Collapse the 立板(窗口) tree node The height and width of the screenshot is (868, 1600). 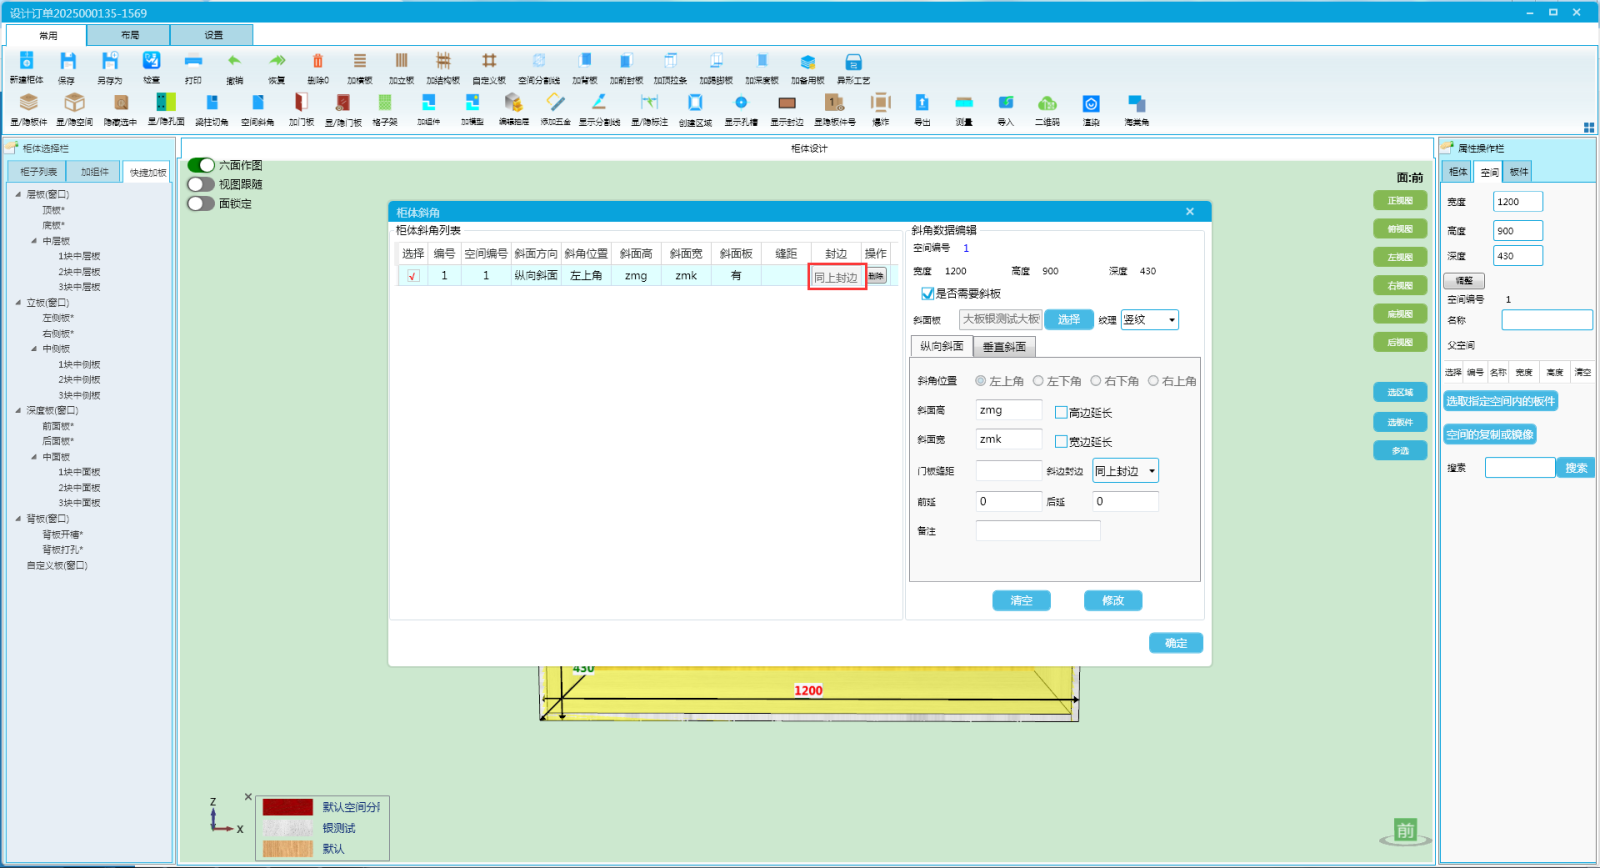coord(18,302)
